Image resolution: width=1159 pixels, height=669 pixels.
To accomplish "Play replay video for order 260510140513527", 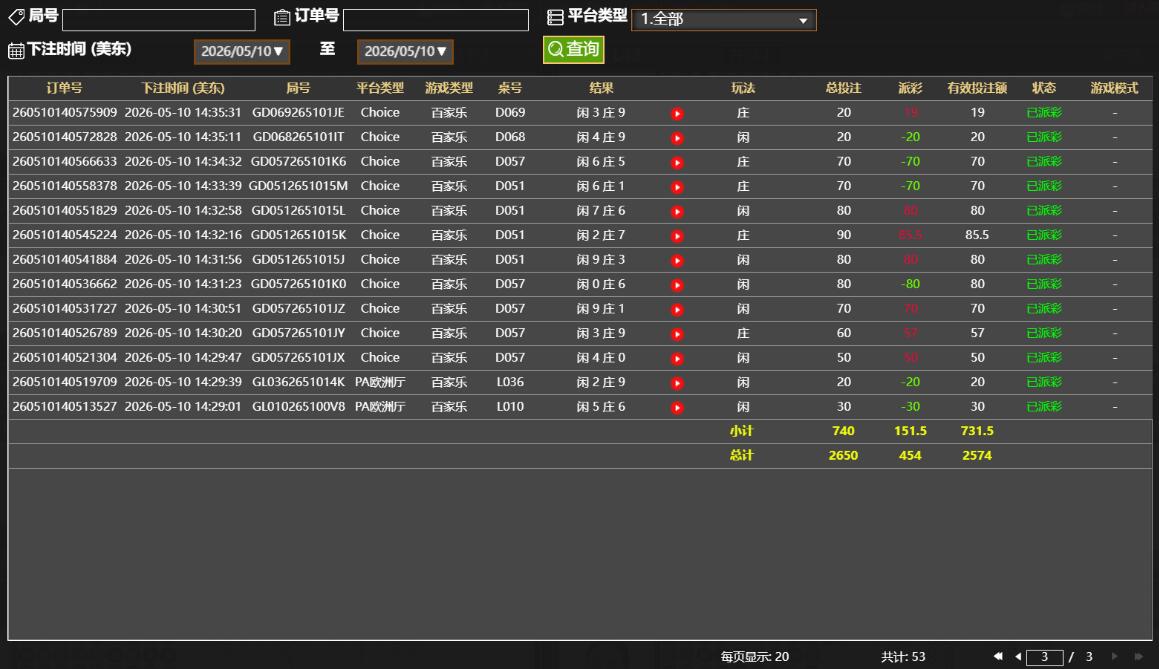I will tap(677, 407).
